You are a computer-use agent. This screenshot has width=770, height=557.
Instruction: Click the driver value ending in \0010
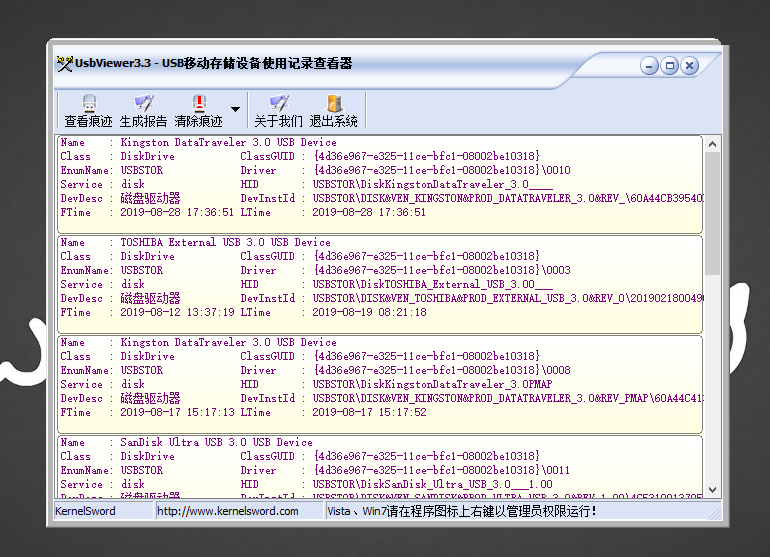[x=442, y=170]
